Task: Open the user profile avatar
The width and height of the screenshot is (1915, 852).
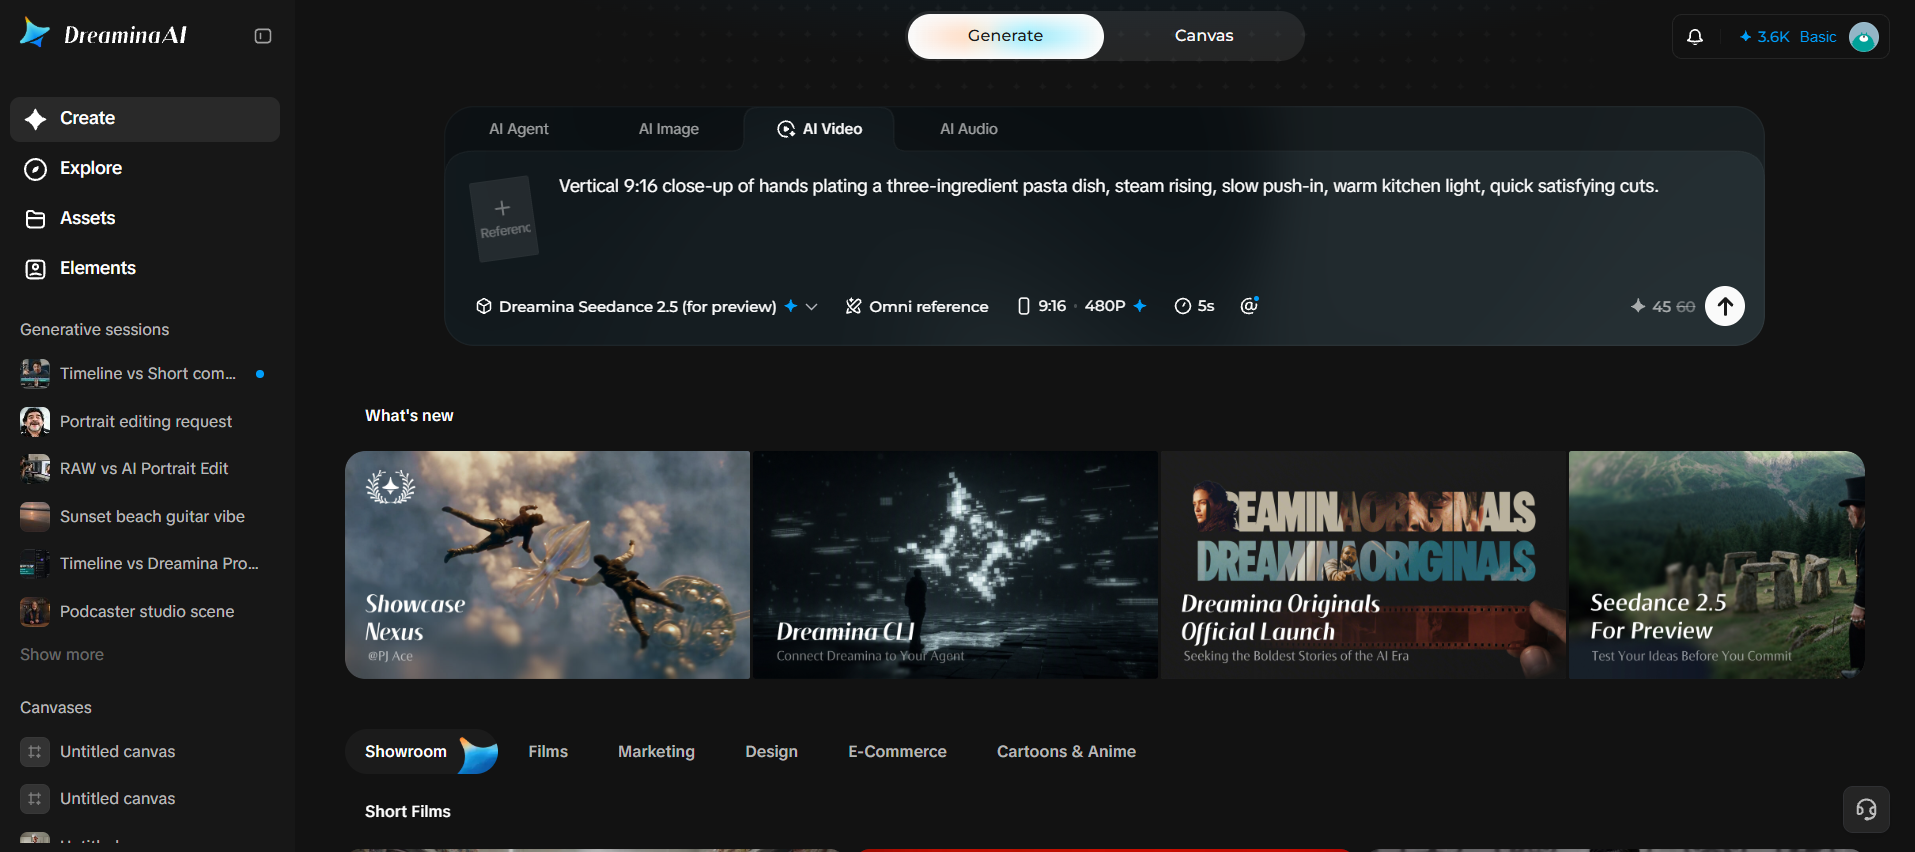Action: pos(1864,37)
